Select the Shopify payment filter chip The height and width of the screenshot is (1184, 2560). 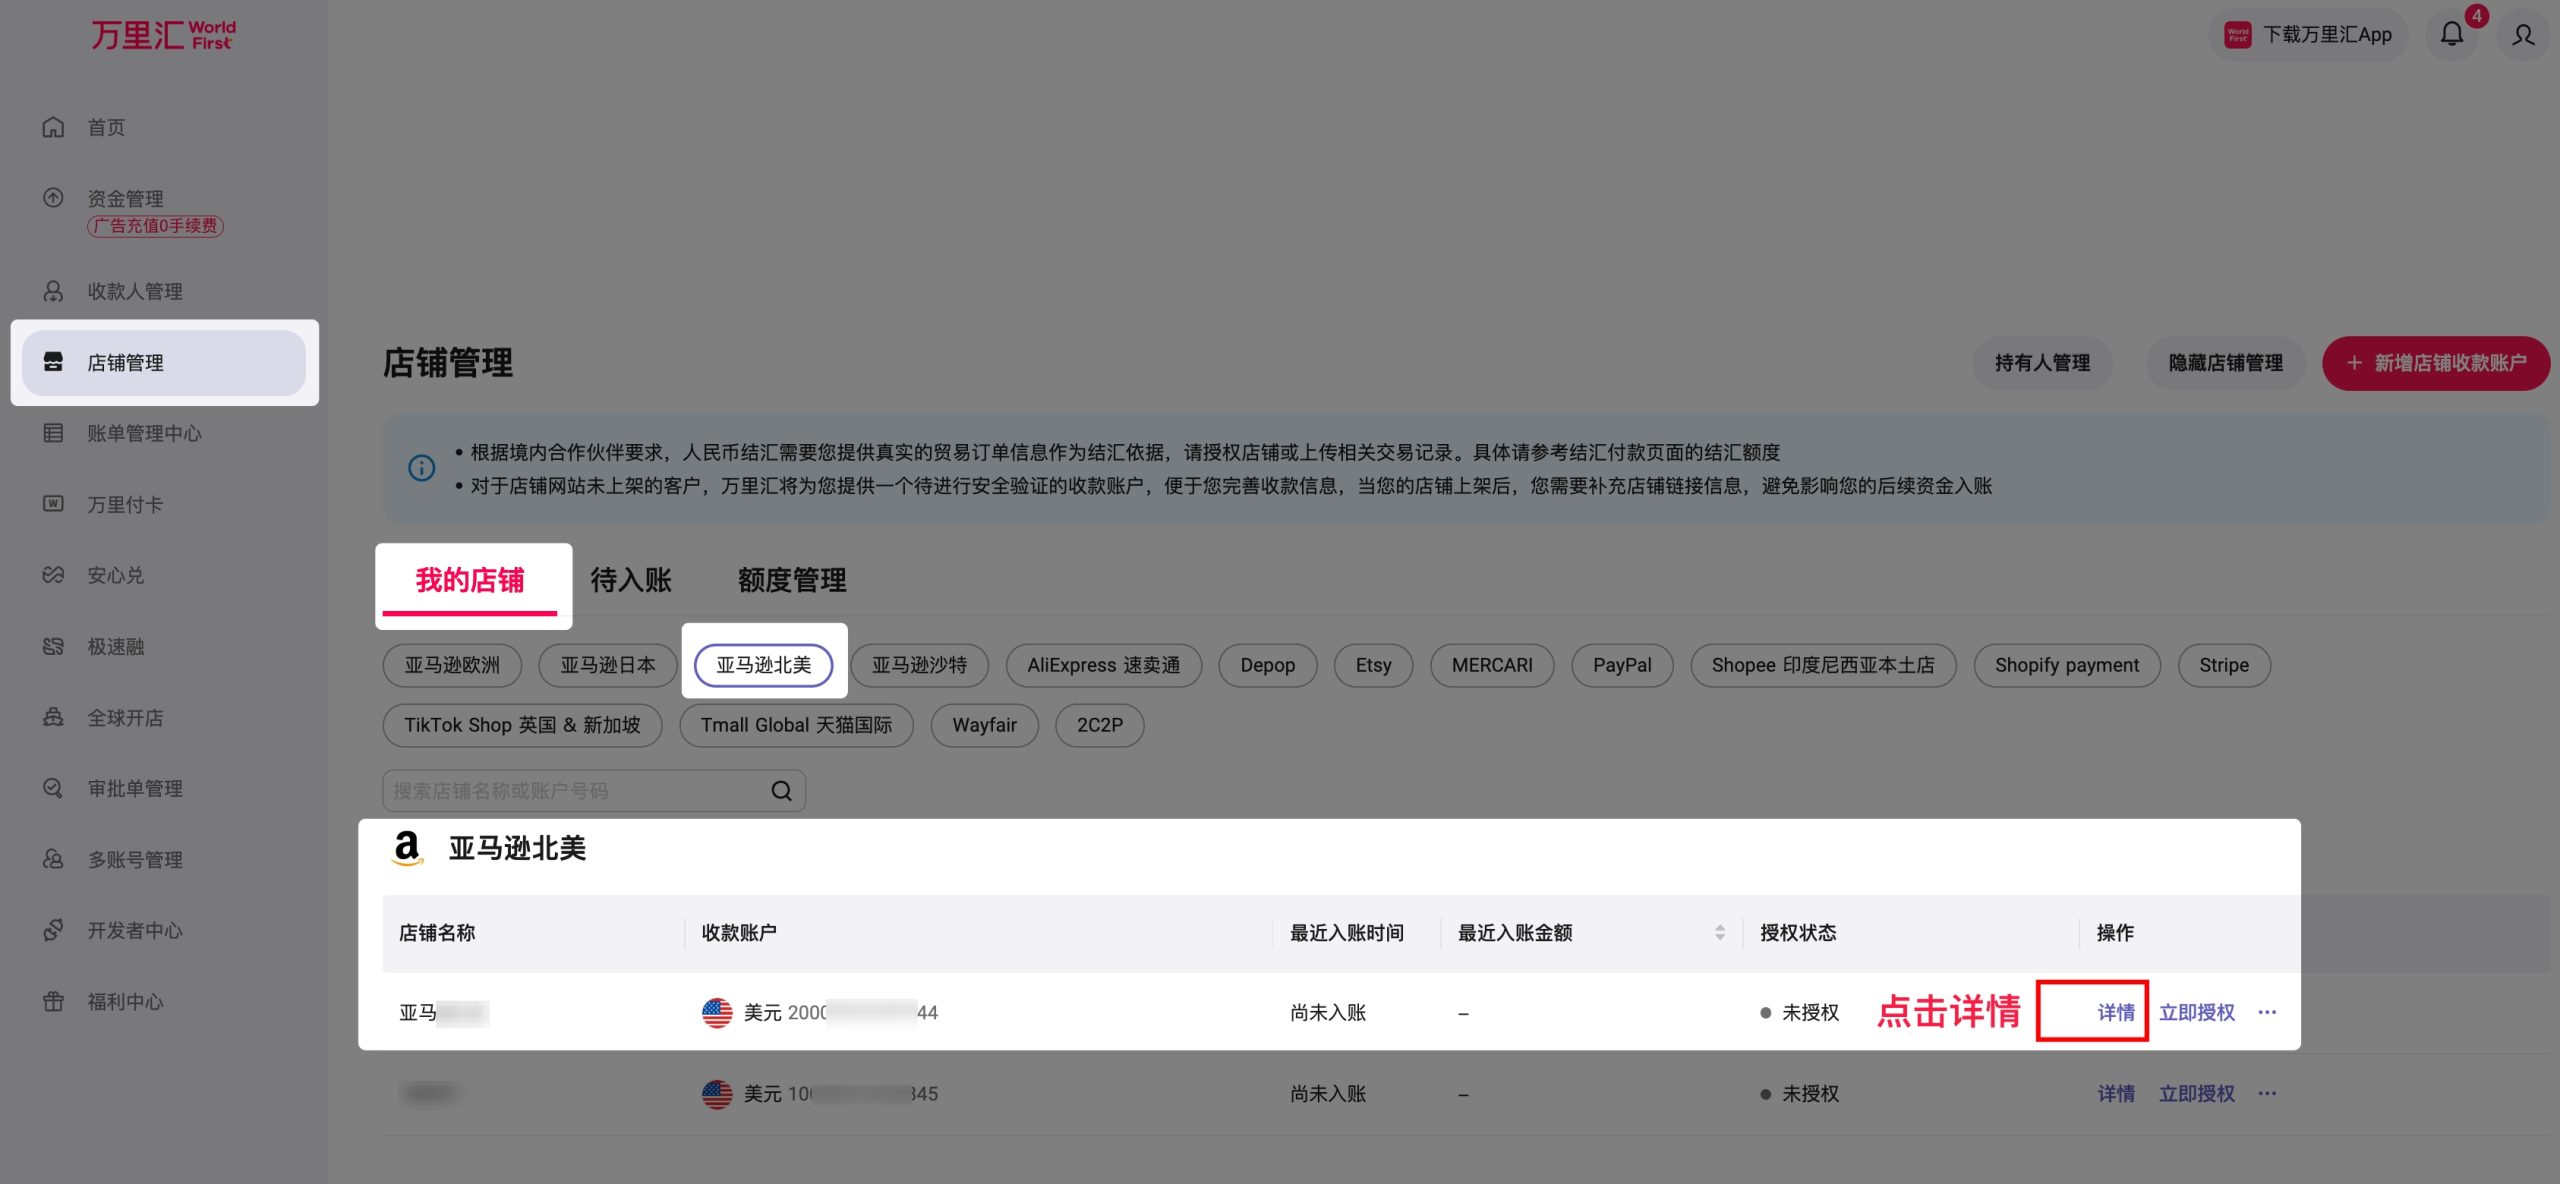(x=2066, y=665)
